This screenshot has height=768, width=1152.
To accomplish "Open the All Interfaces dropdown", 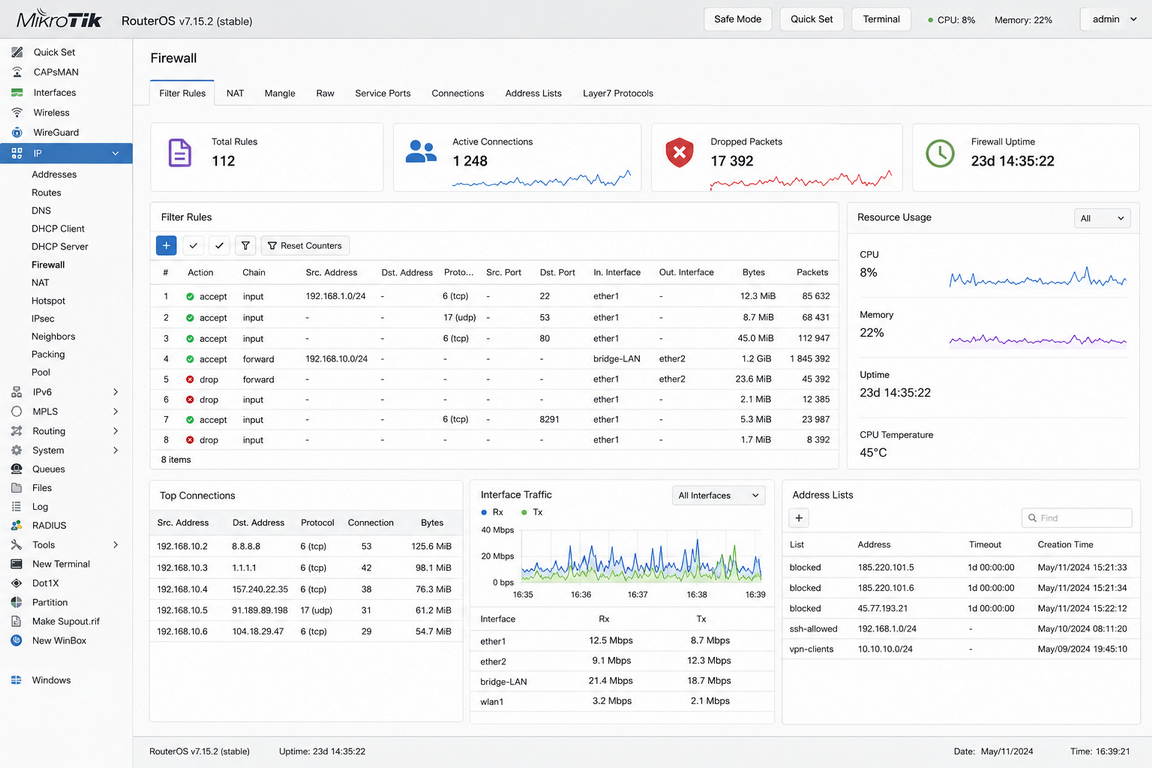I will (x=719, y=495).
